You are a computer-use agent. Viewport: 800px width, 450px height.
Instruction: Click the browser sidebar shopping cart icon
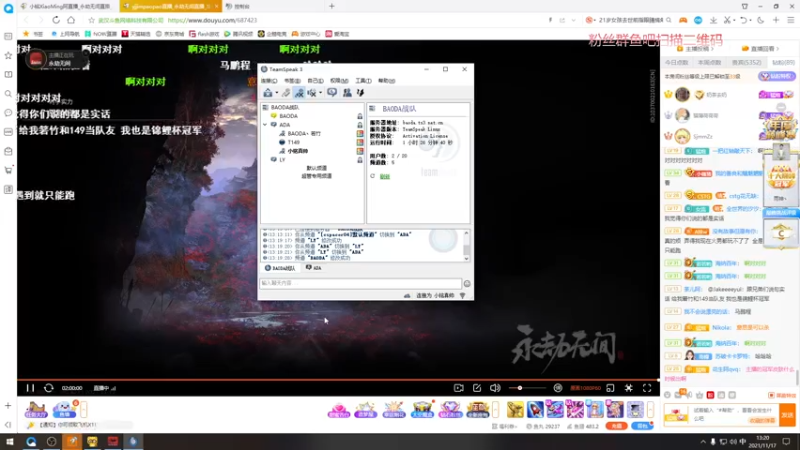tap(8, 170)
